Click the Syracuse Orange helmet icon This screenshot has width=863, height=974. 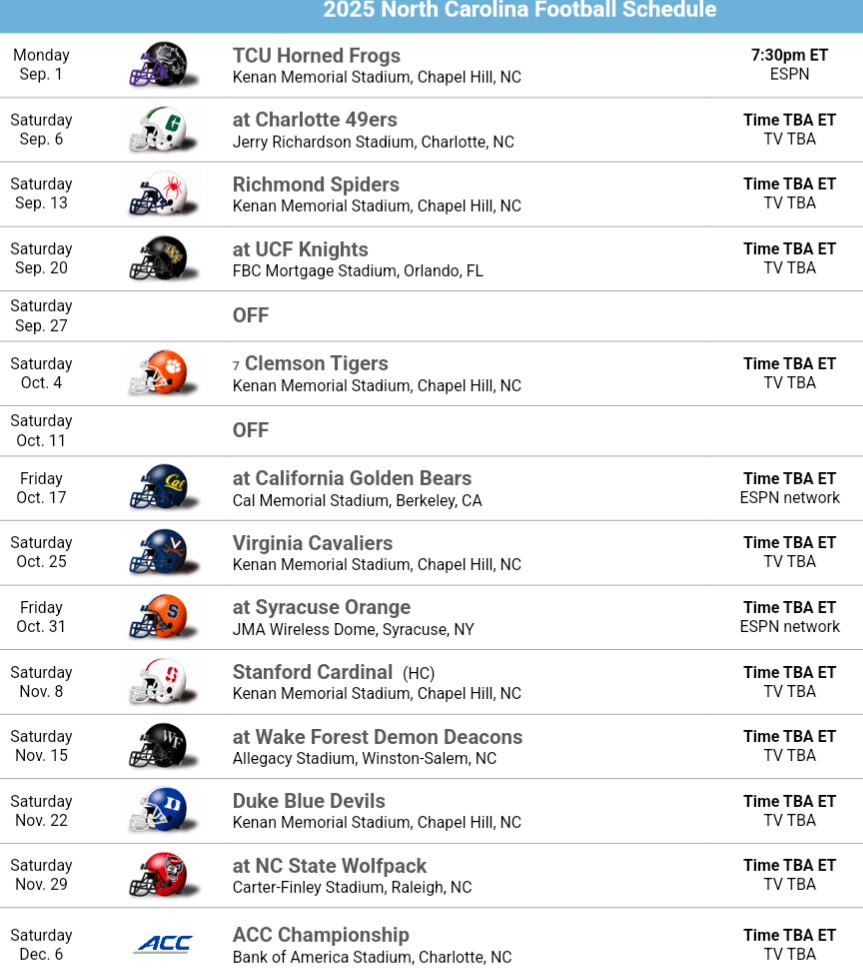click(x=158, y=617)
